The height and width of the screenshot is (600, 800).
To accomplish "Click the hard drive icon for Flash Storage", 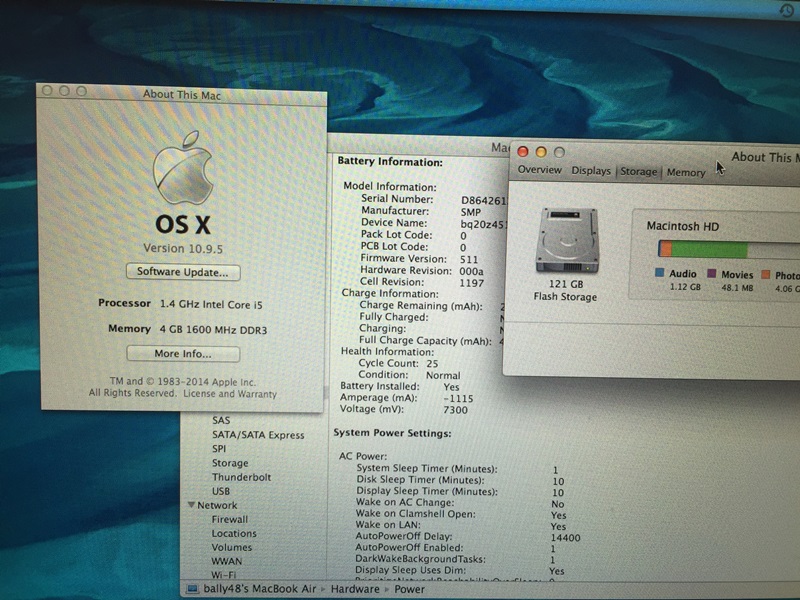I will 567,240.
